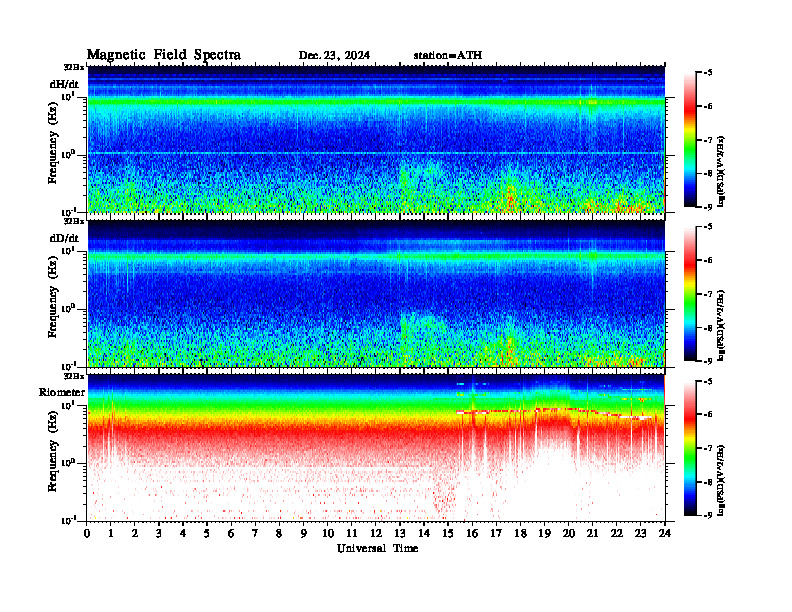Click the 10^0 frequency tick of the dD/dt panel

point(68,308)
